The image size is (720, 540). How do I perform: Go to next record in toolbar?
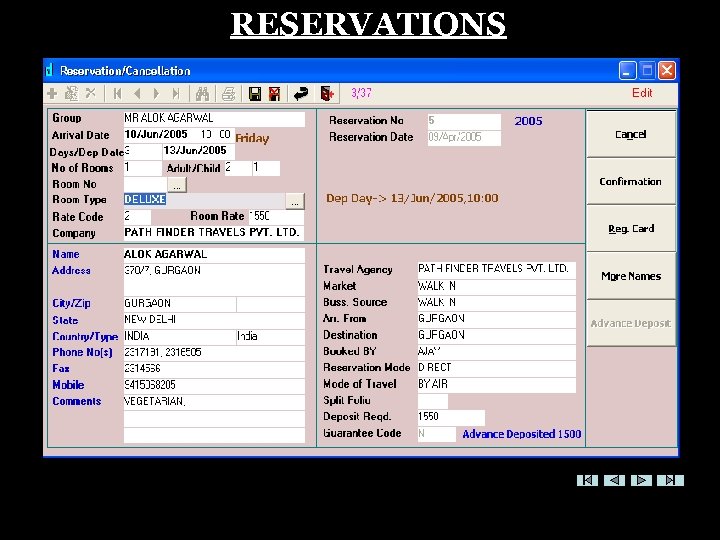[x=156, y=94]
